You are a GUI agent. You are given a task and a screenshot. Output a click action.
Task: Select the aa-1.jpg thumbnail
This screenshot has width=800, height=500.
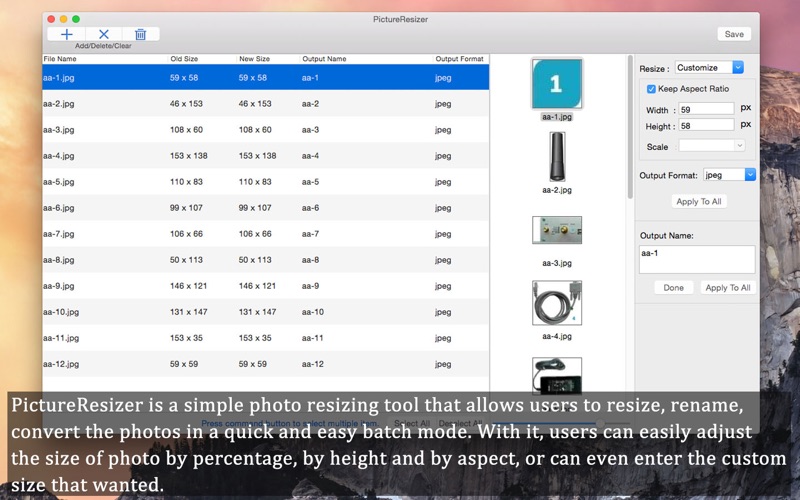point(557,84)
